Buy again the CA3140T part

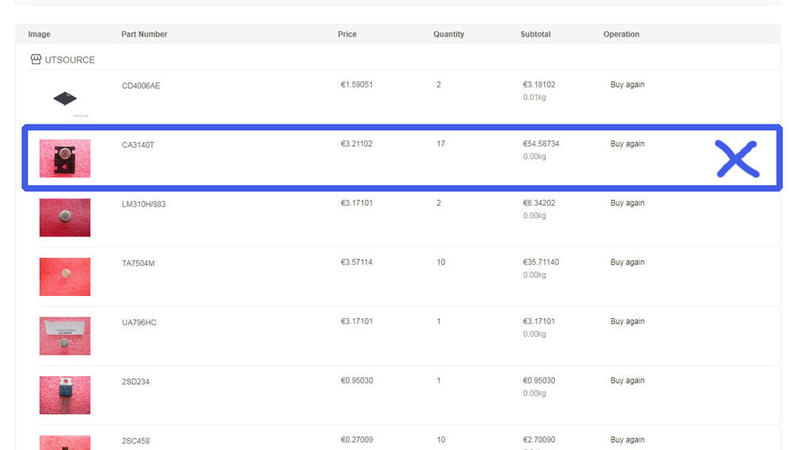click(x=627, y=143)
